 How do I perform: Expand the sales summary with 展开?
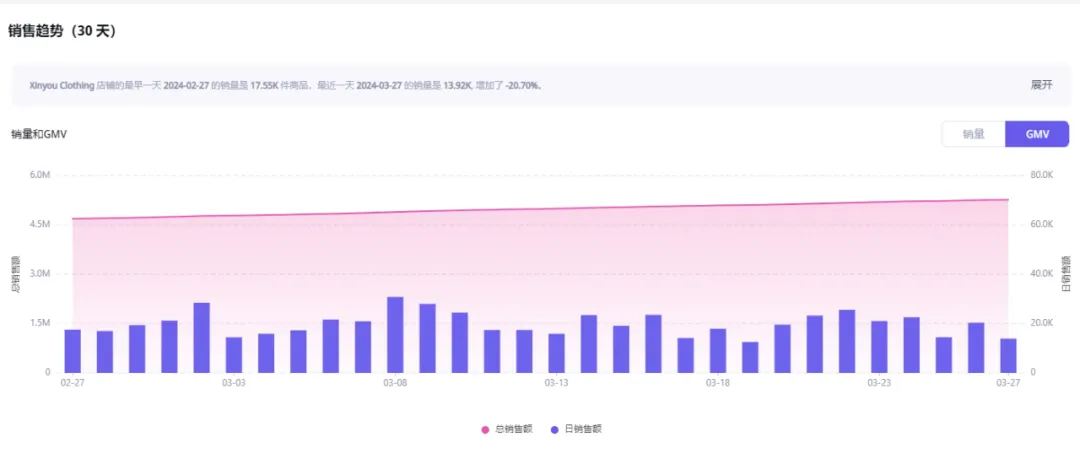(x=1041, y=85)
